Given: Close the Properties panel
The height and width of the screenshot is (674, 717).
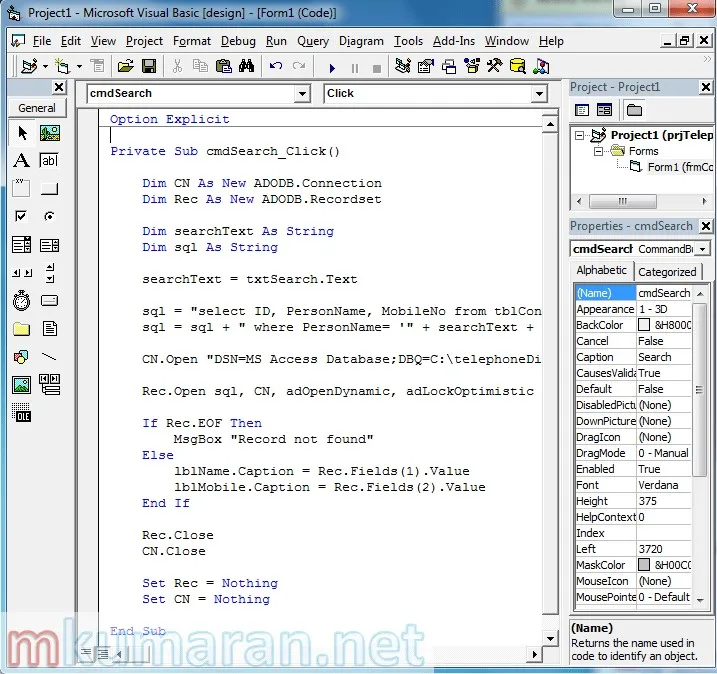Looking at the screenshot, I should pos(706,226).
